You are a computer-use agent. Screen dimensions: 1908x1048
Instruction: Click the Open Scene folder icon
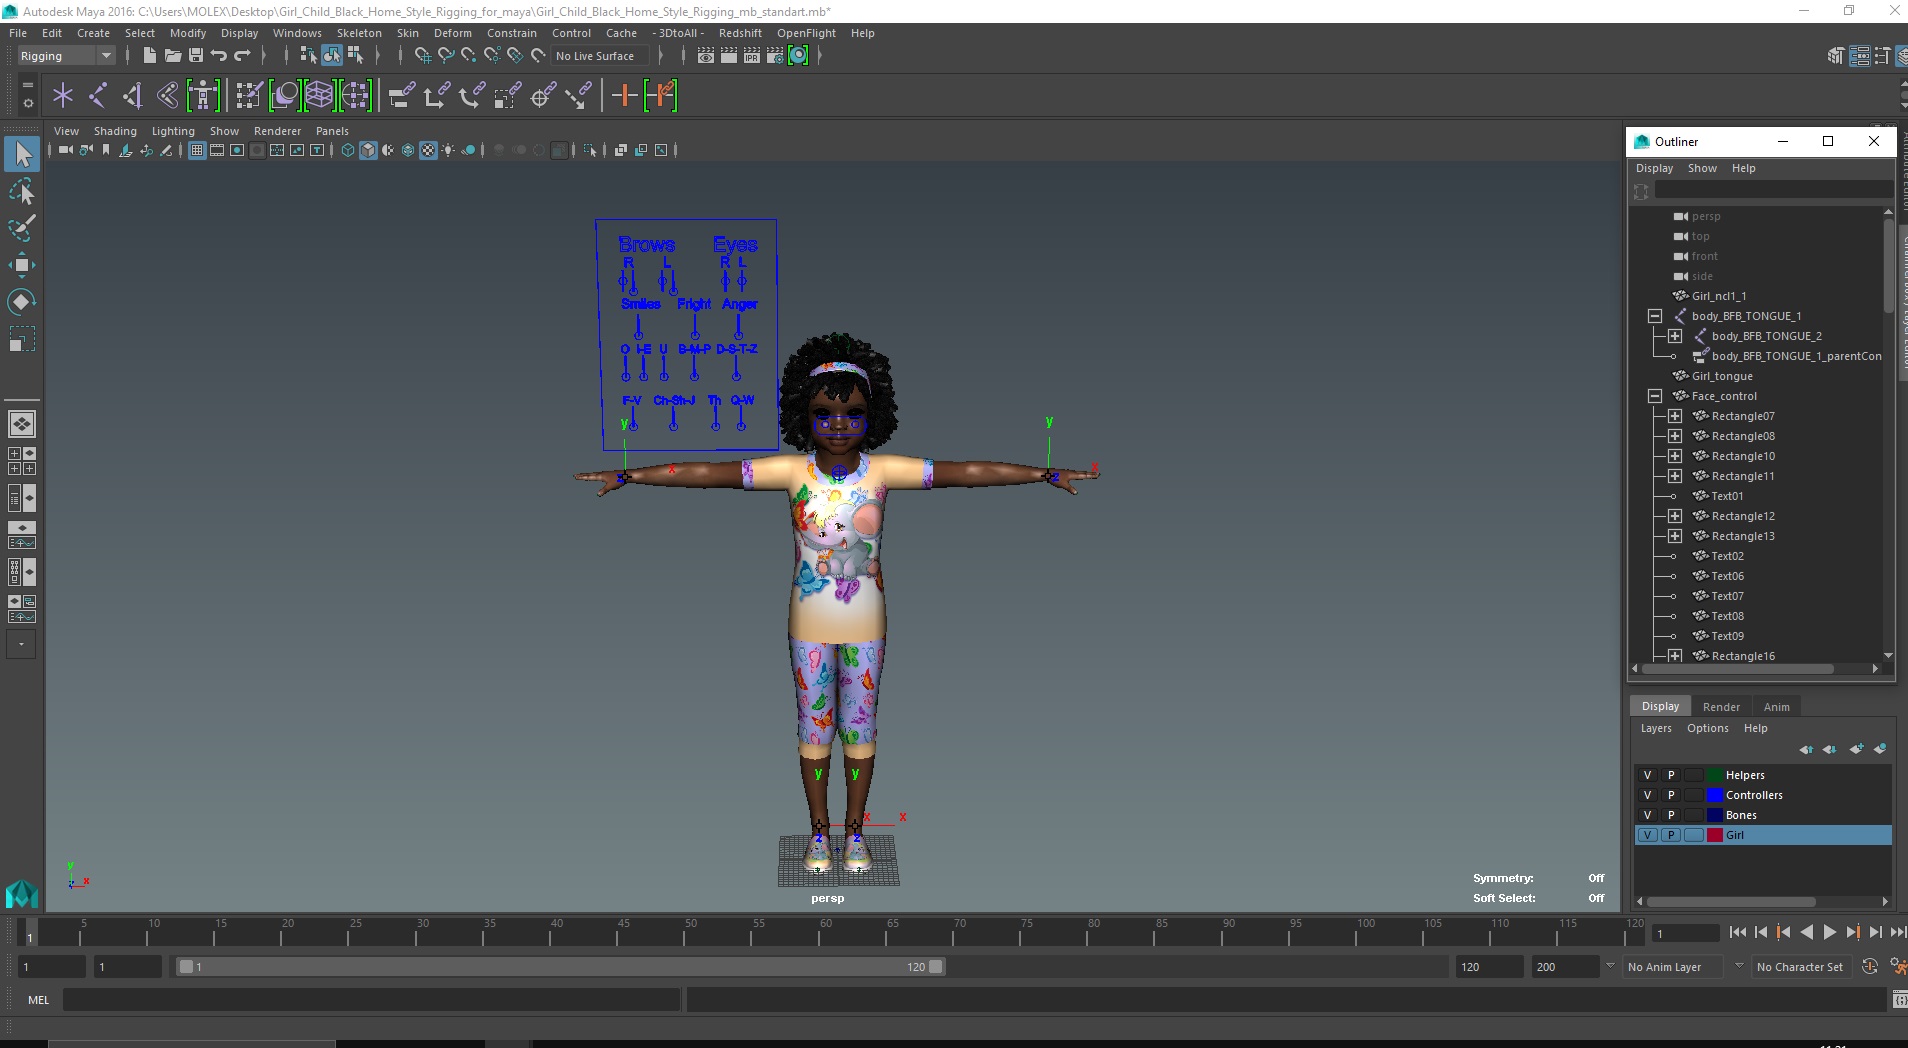pyautogui.click(x=172, y=56)
